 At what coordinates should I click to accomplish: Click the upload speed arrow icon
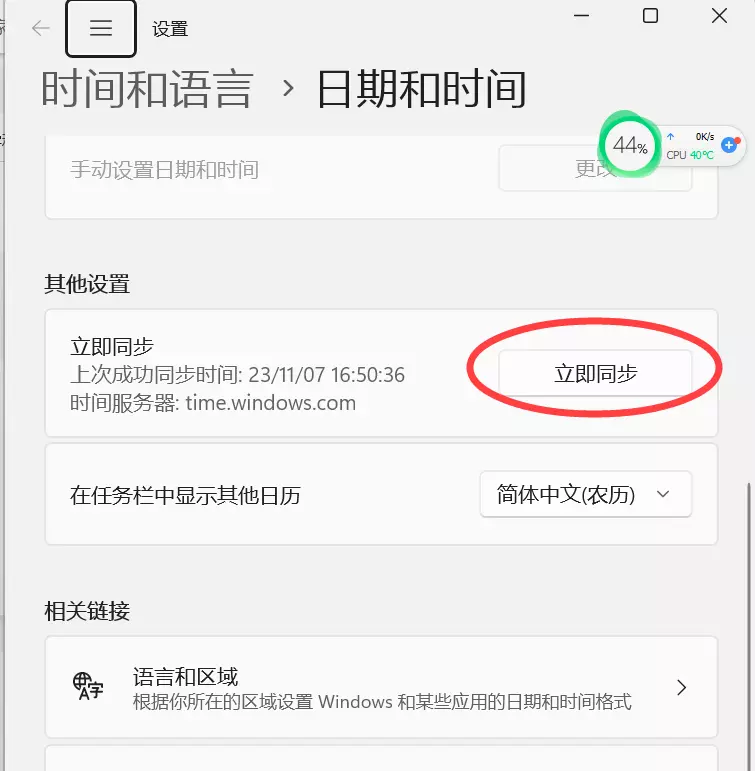(670, 137)
